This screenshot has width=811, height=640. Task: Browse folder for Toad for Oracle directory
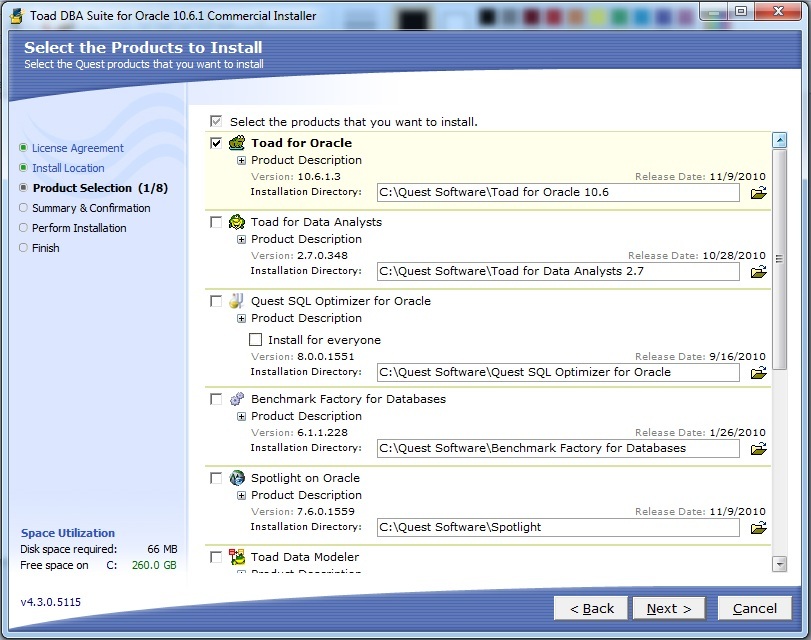(758, 193)
